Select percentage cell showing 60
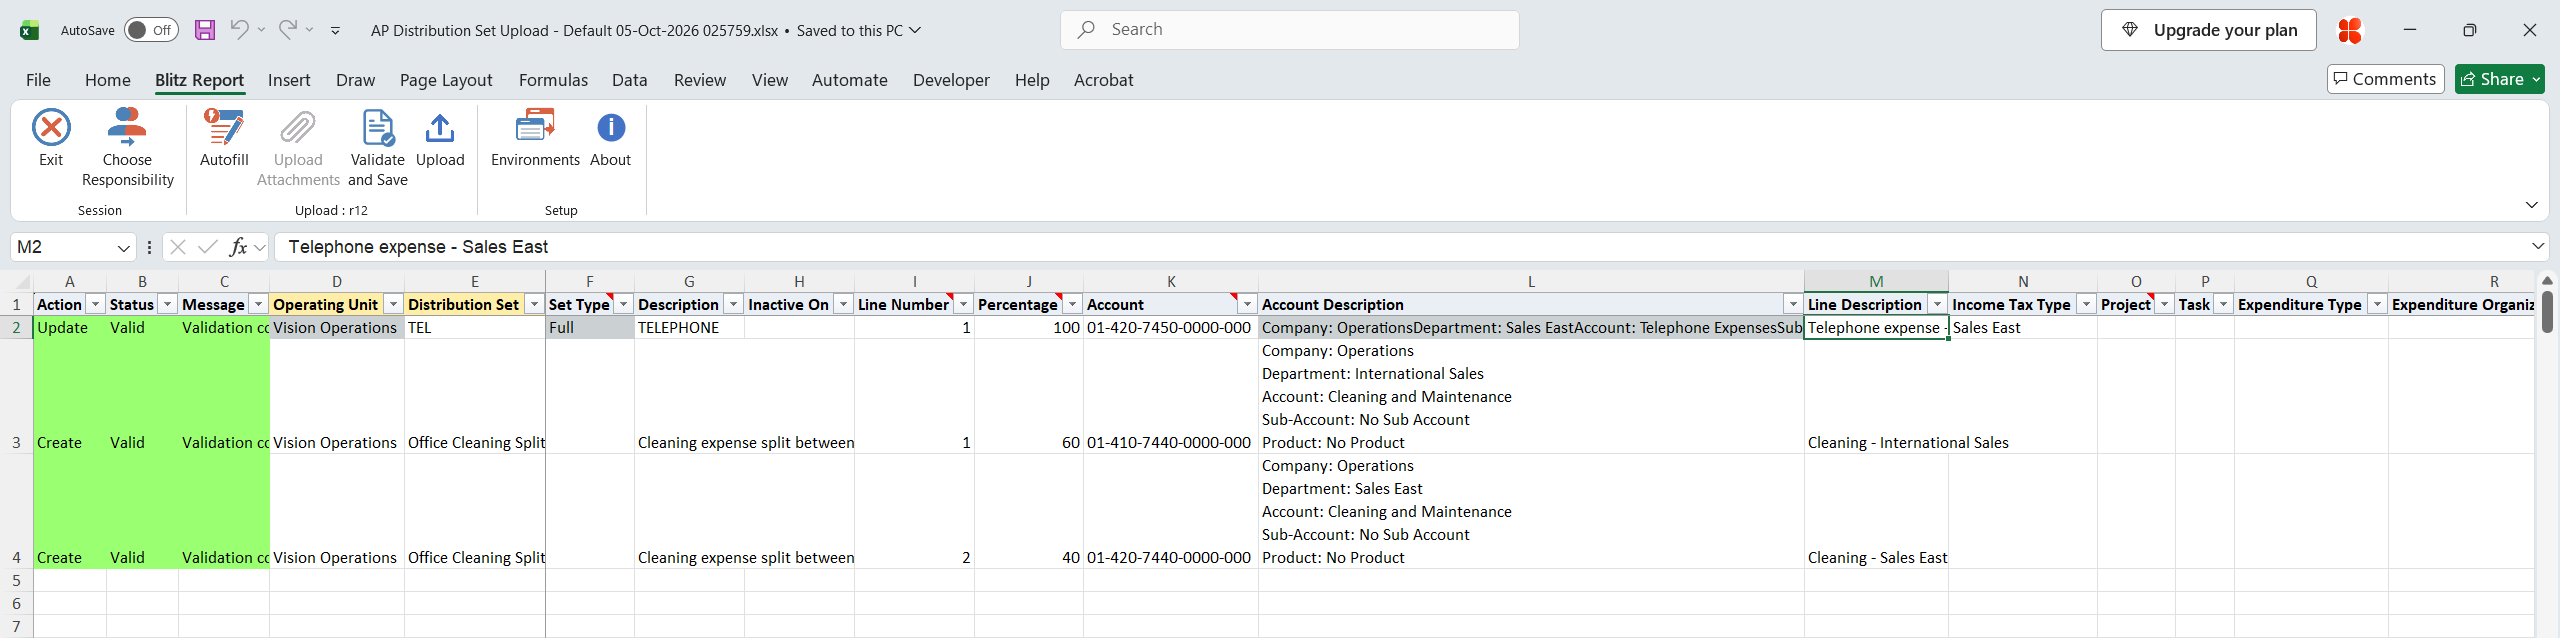Viewport: 2560px width, 638px height. coord(1028,396)
